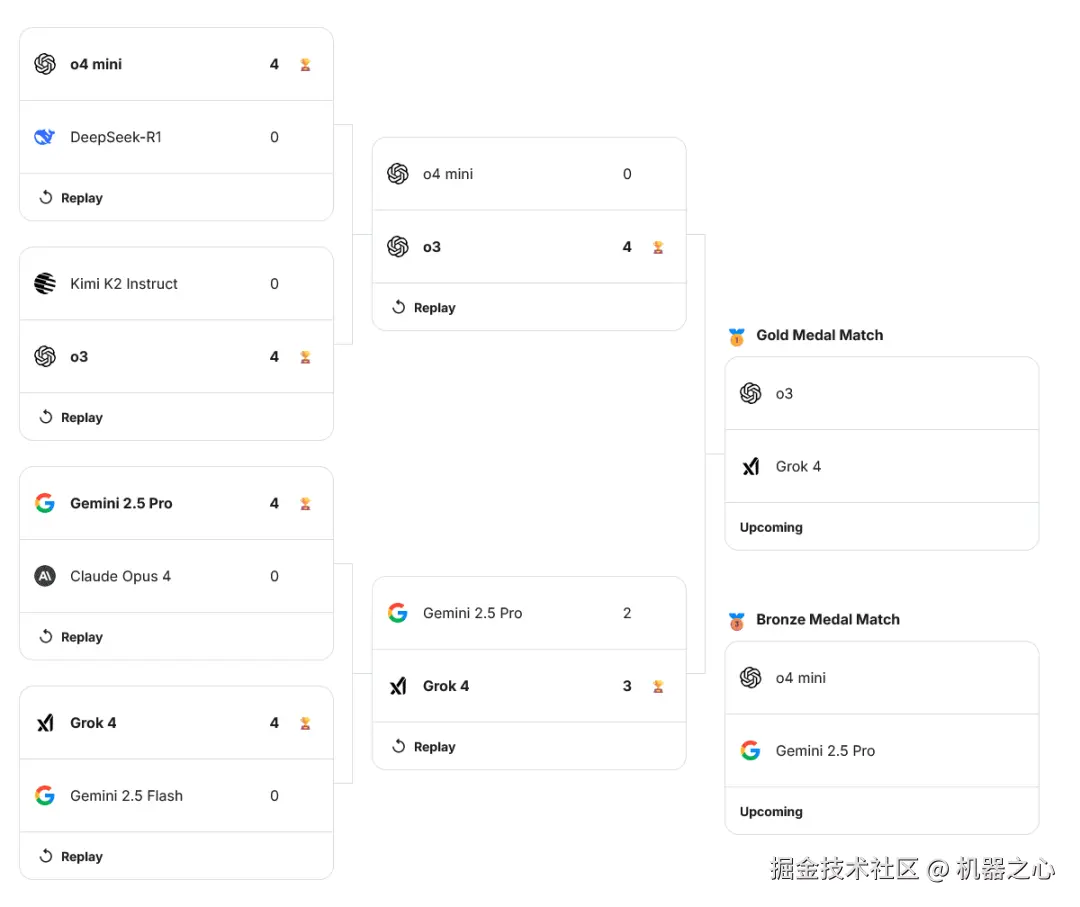Click the Google logo in the Bronze Medal Match
Screen dimensions: 1080x907
(751, 751)
